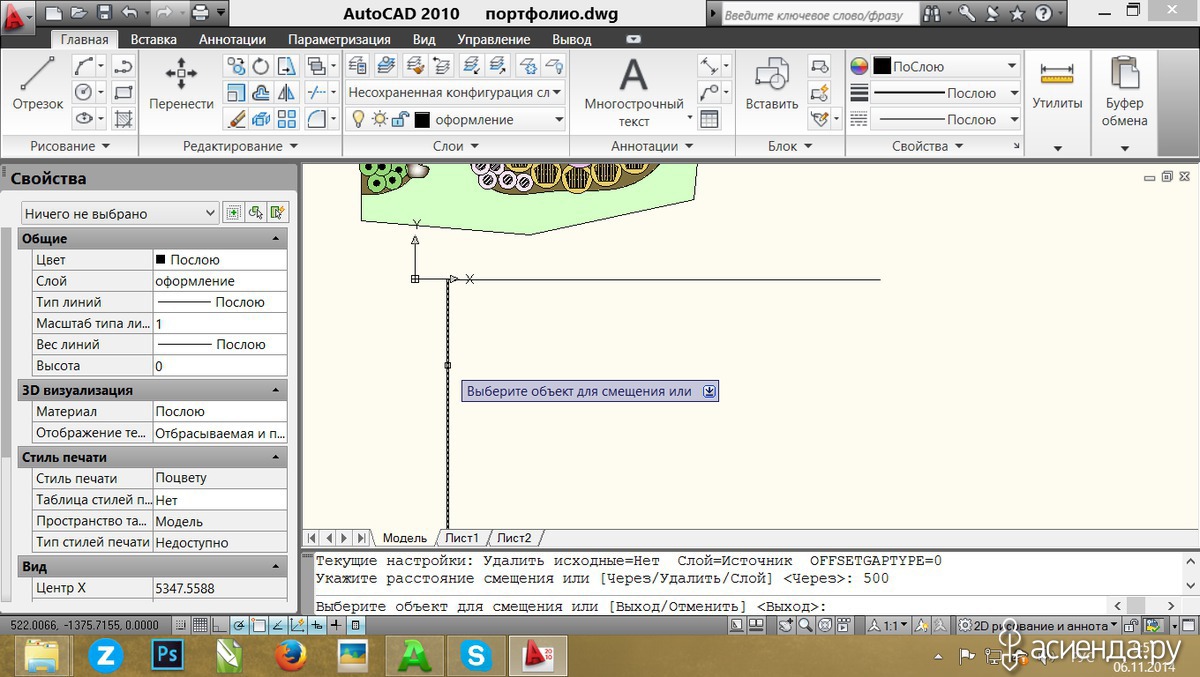Toggle the layer on/off lightbulb
Screen dimensions: 1200x677
[x=358, y=119]
